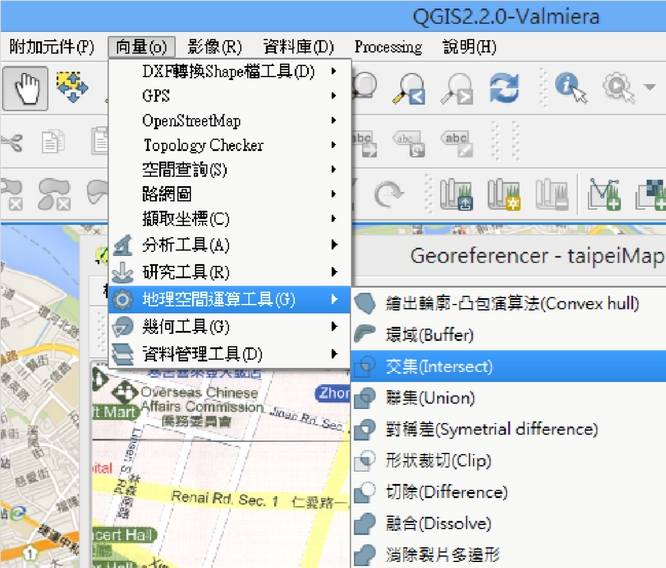The height and width of the screenshot is (568, 666).
Task: Click the Dissolve shape icon
Action: (365, 523)
